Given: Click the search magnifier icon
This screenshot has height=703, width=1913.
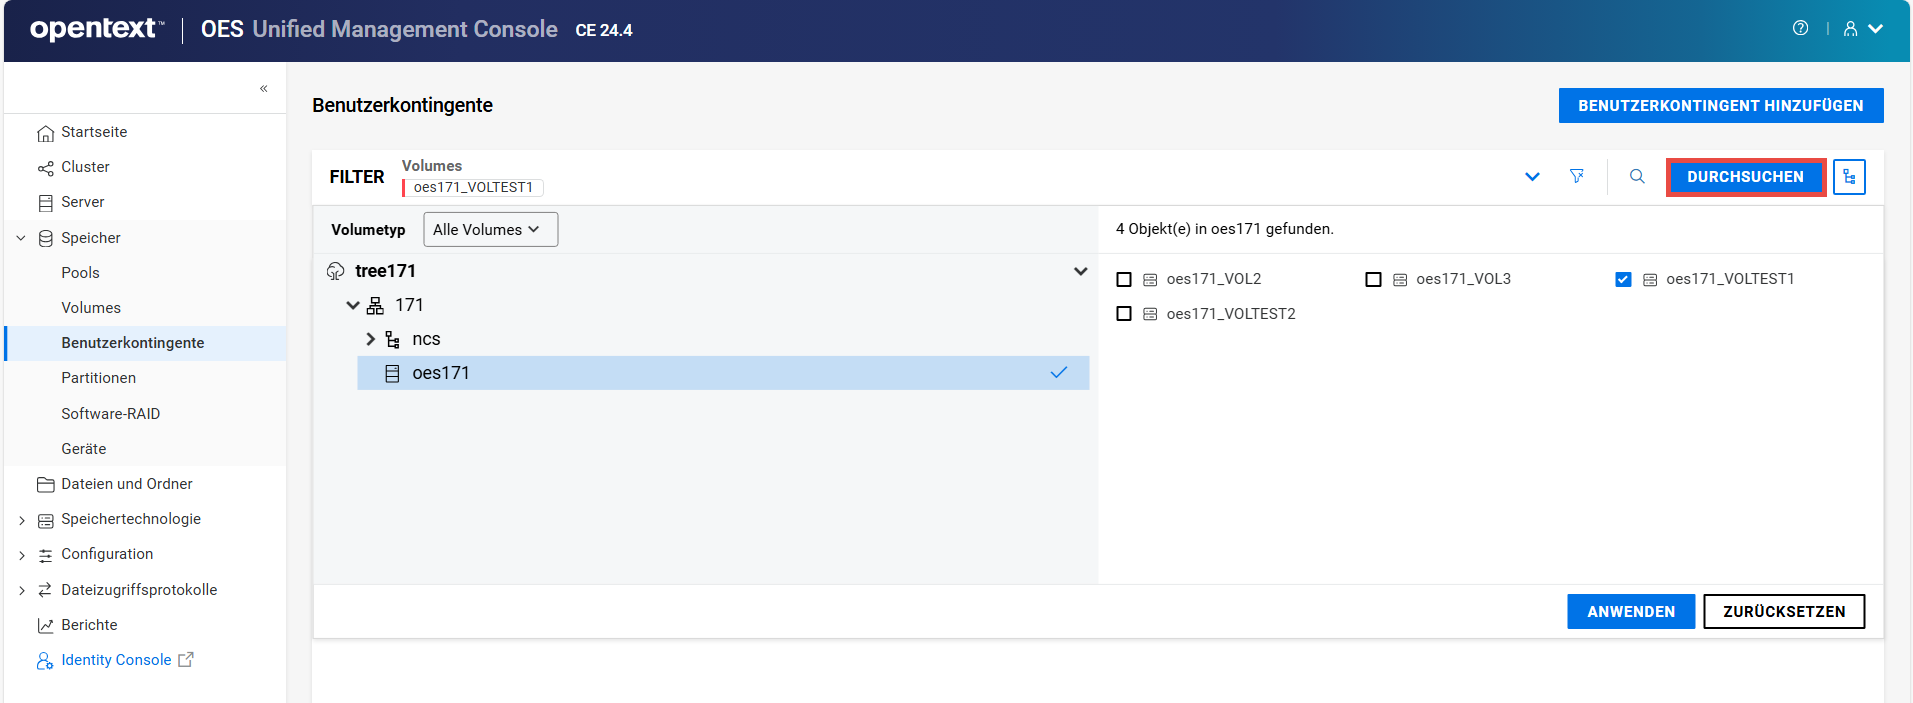Looking at the screenshot, I should pyautogui.click(x=1637, y=176).
